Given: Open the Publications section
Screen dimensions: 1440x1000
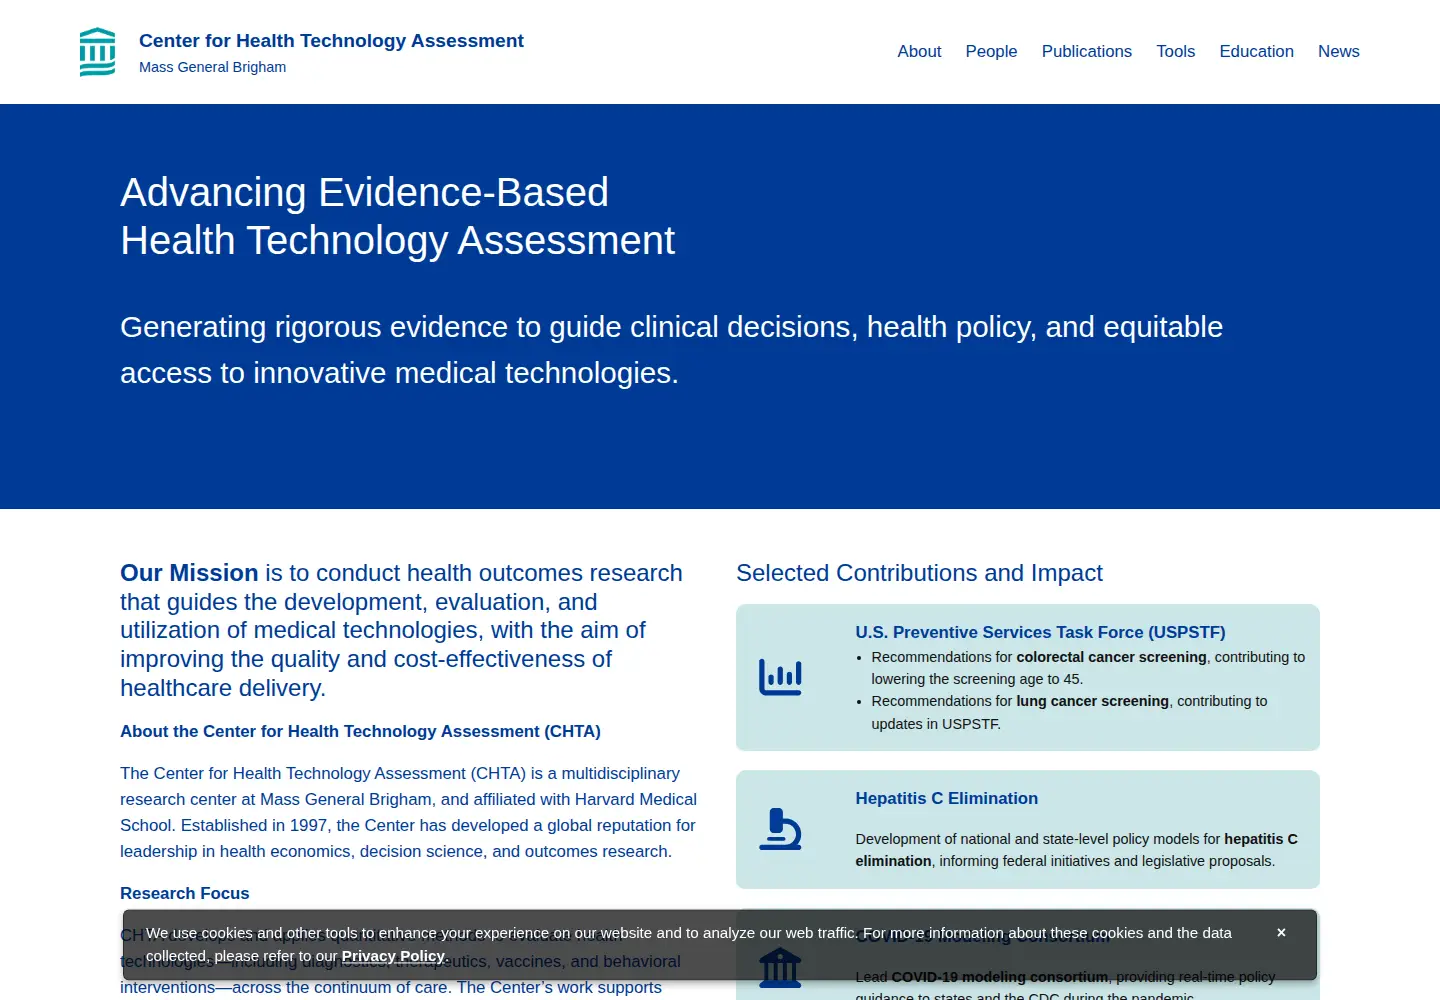Looking at the screenshot, I should pyautogui.click(x=1087, y=51).
